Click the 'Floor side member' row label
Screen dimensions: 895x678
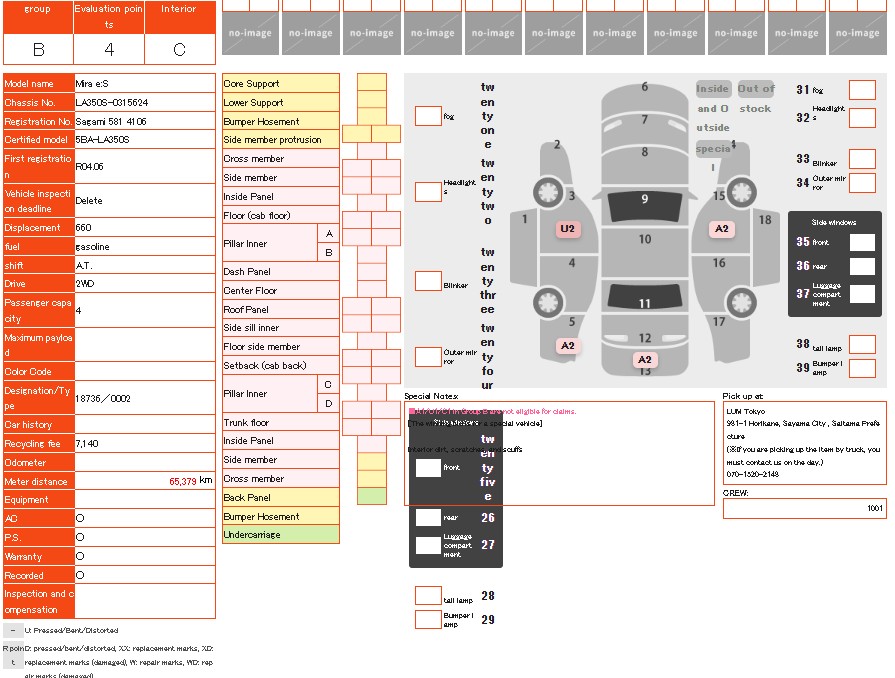click(x=281, y=346)
